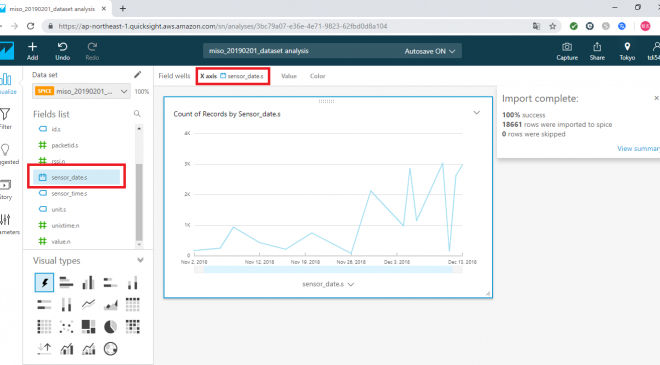660x365 pixels.
Task: Select the sensor_date.s field
Action: click(x=76, y=177)
